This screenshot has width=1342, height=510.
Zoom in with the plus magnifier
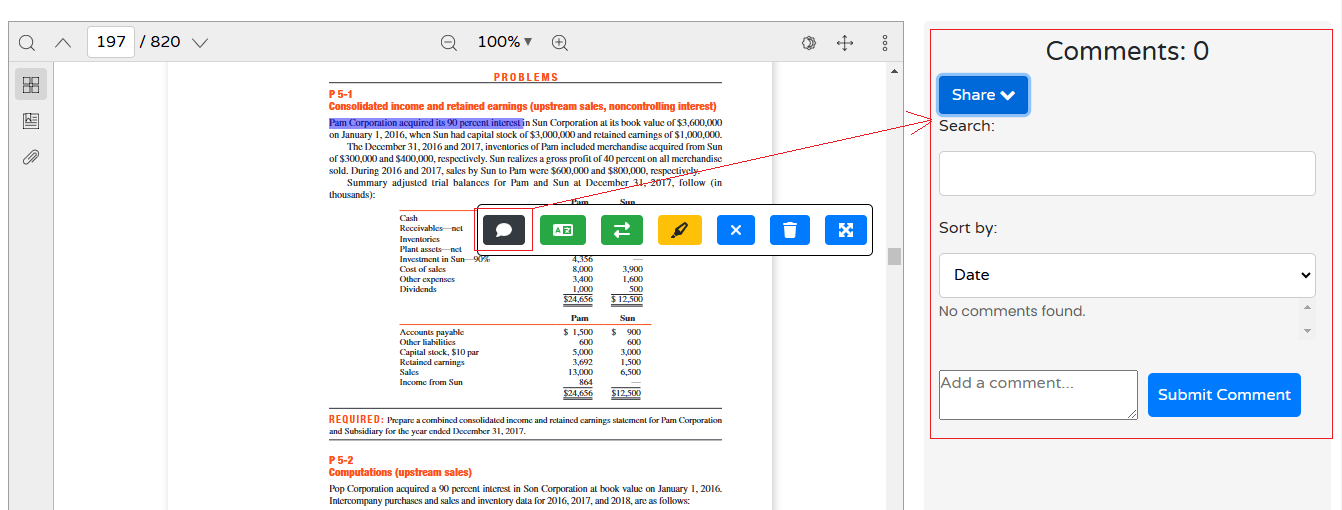coord(560,42)
